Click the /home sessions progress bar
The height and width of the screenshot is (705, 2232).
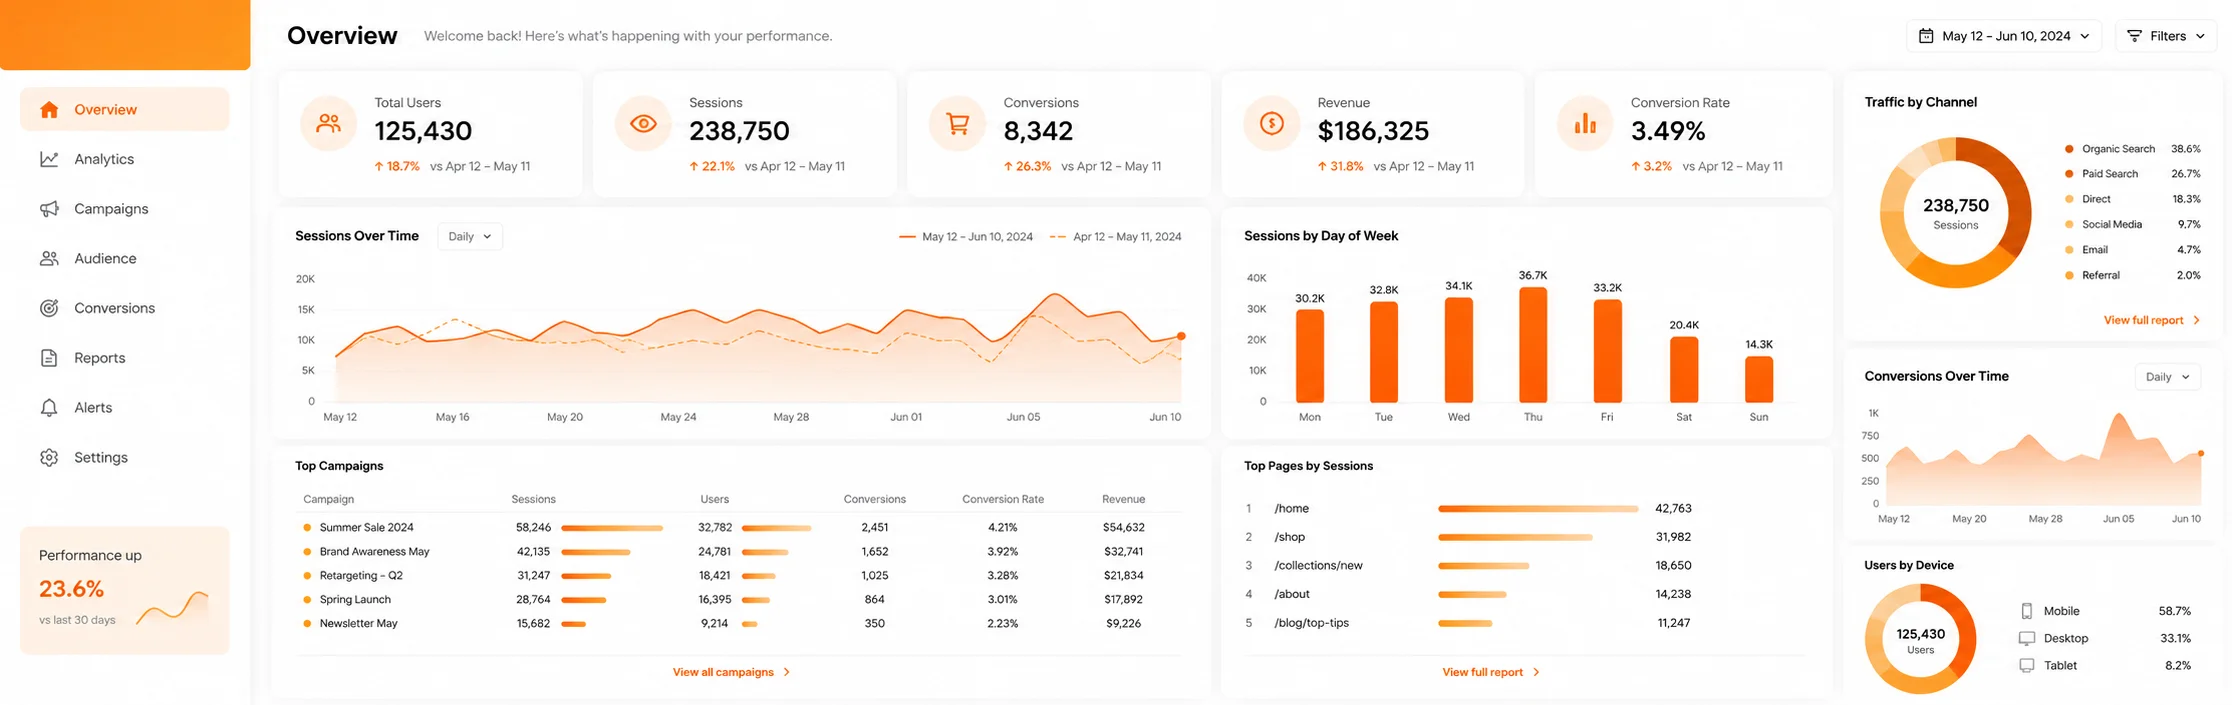1538,509
